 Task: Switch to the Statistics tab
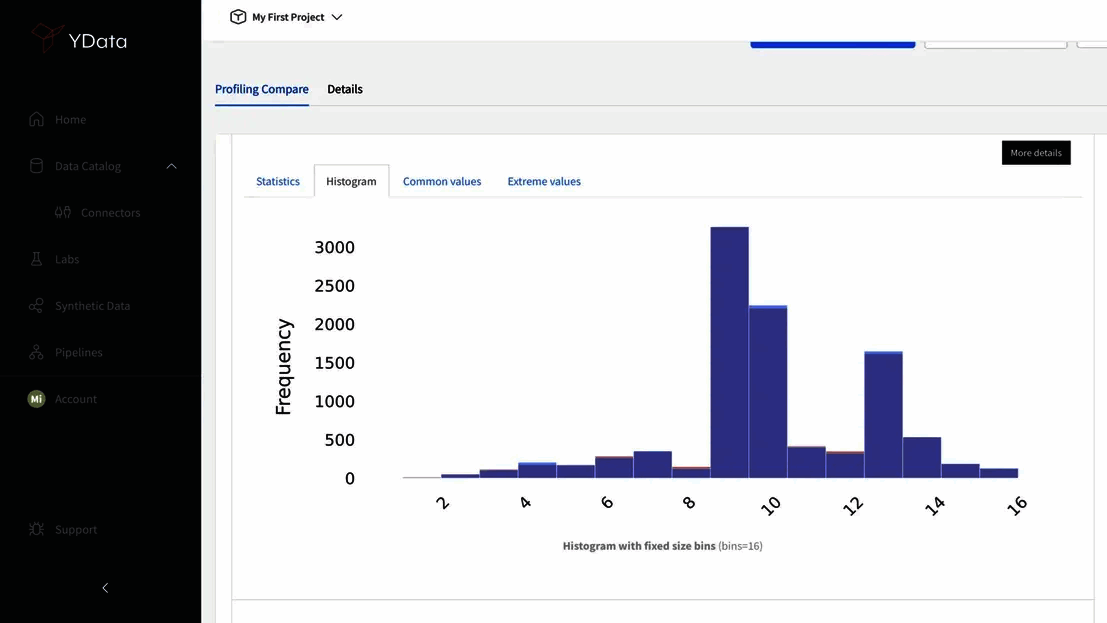pos(277,181)
